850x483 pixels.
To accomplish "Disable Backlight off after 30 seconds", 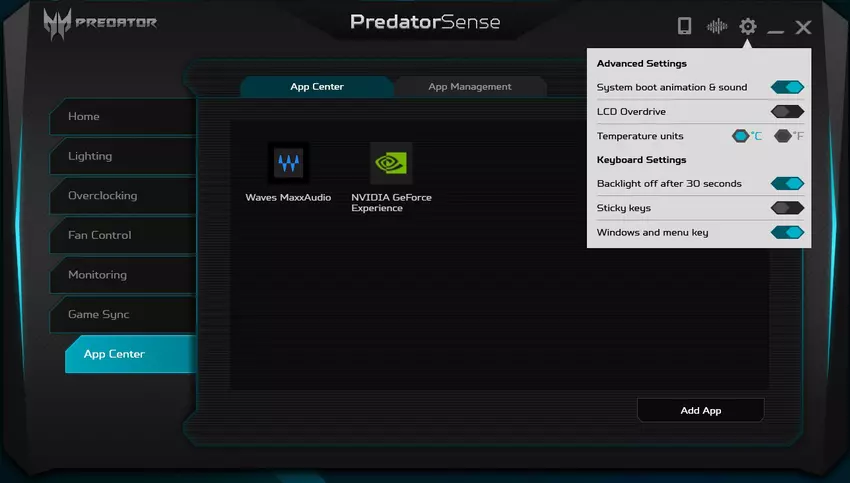I will pyautogui.click(x=787, y=184).
